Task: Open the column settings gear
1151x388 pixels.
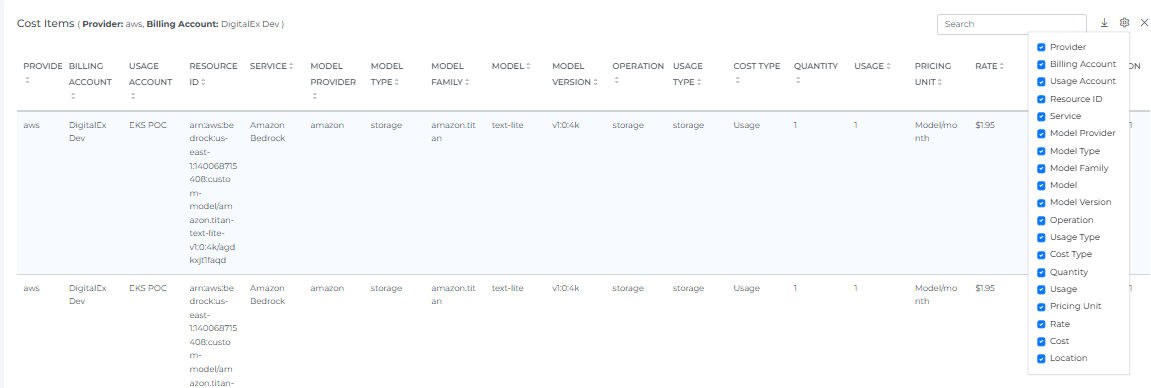Action: 1124,23
